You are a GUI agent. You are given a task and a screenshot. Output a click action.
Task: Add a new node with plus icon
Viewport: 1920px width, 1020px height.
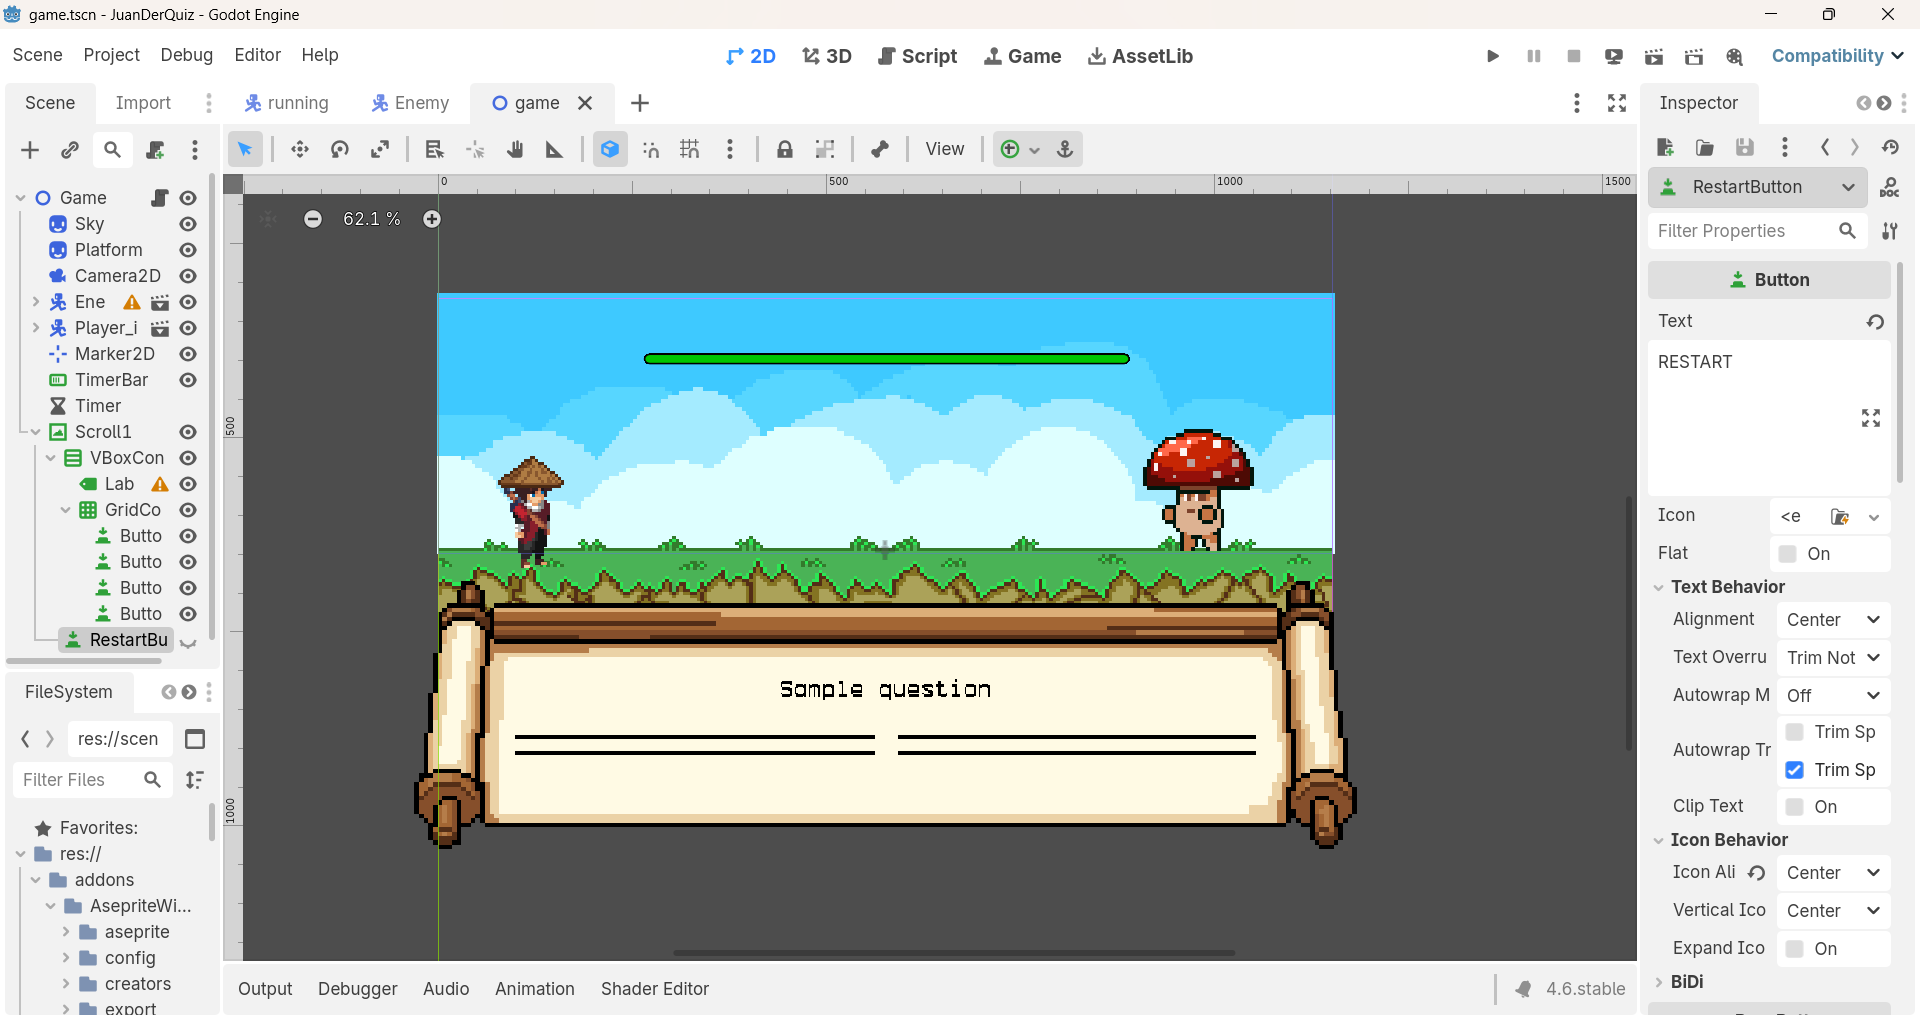(30, 150)
